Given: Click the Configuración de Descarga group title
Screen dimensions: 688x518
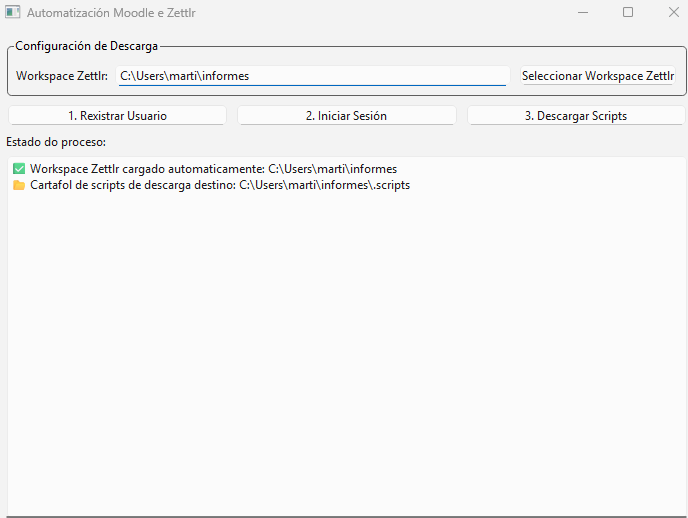Looking at the screenshot, I should [87, 46].
